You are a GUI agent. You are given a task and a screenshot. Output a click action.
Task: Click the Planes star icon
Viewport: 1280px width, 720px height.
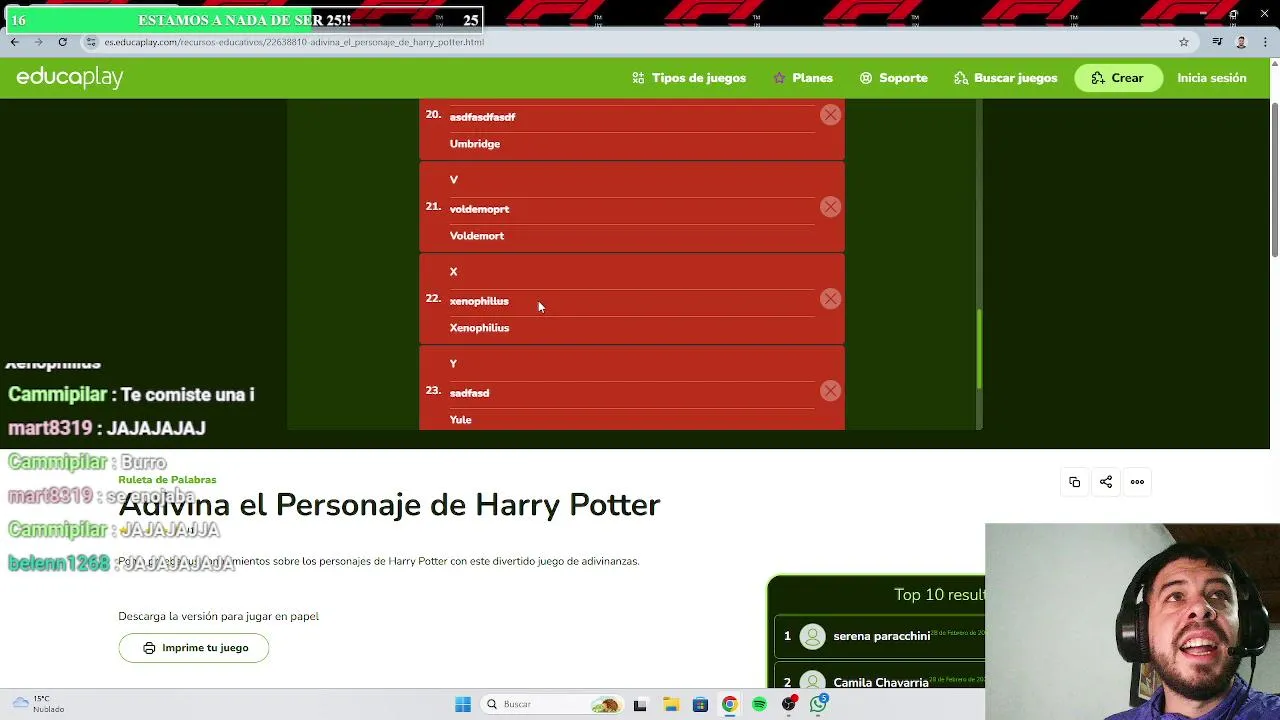tap(779, 78)
